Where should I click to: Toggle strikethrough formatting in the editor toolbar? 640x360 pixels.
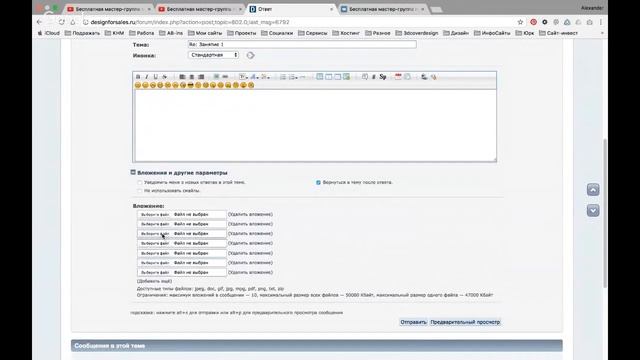[164, 77]
